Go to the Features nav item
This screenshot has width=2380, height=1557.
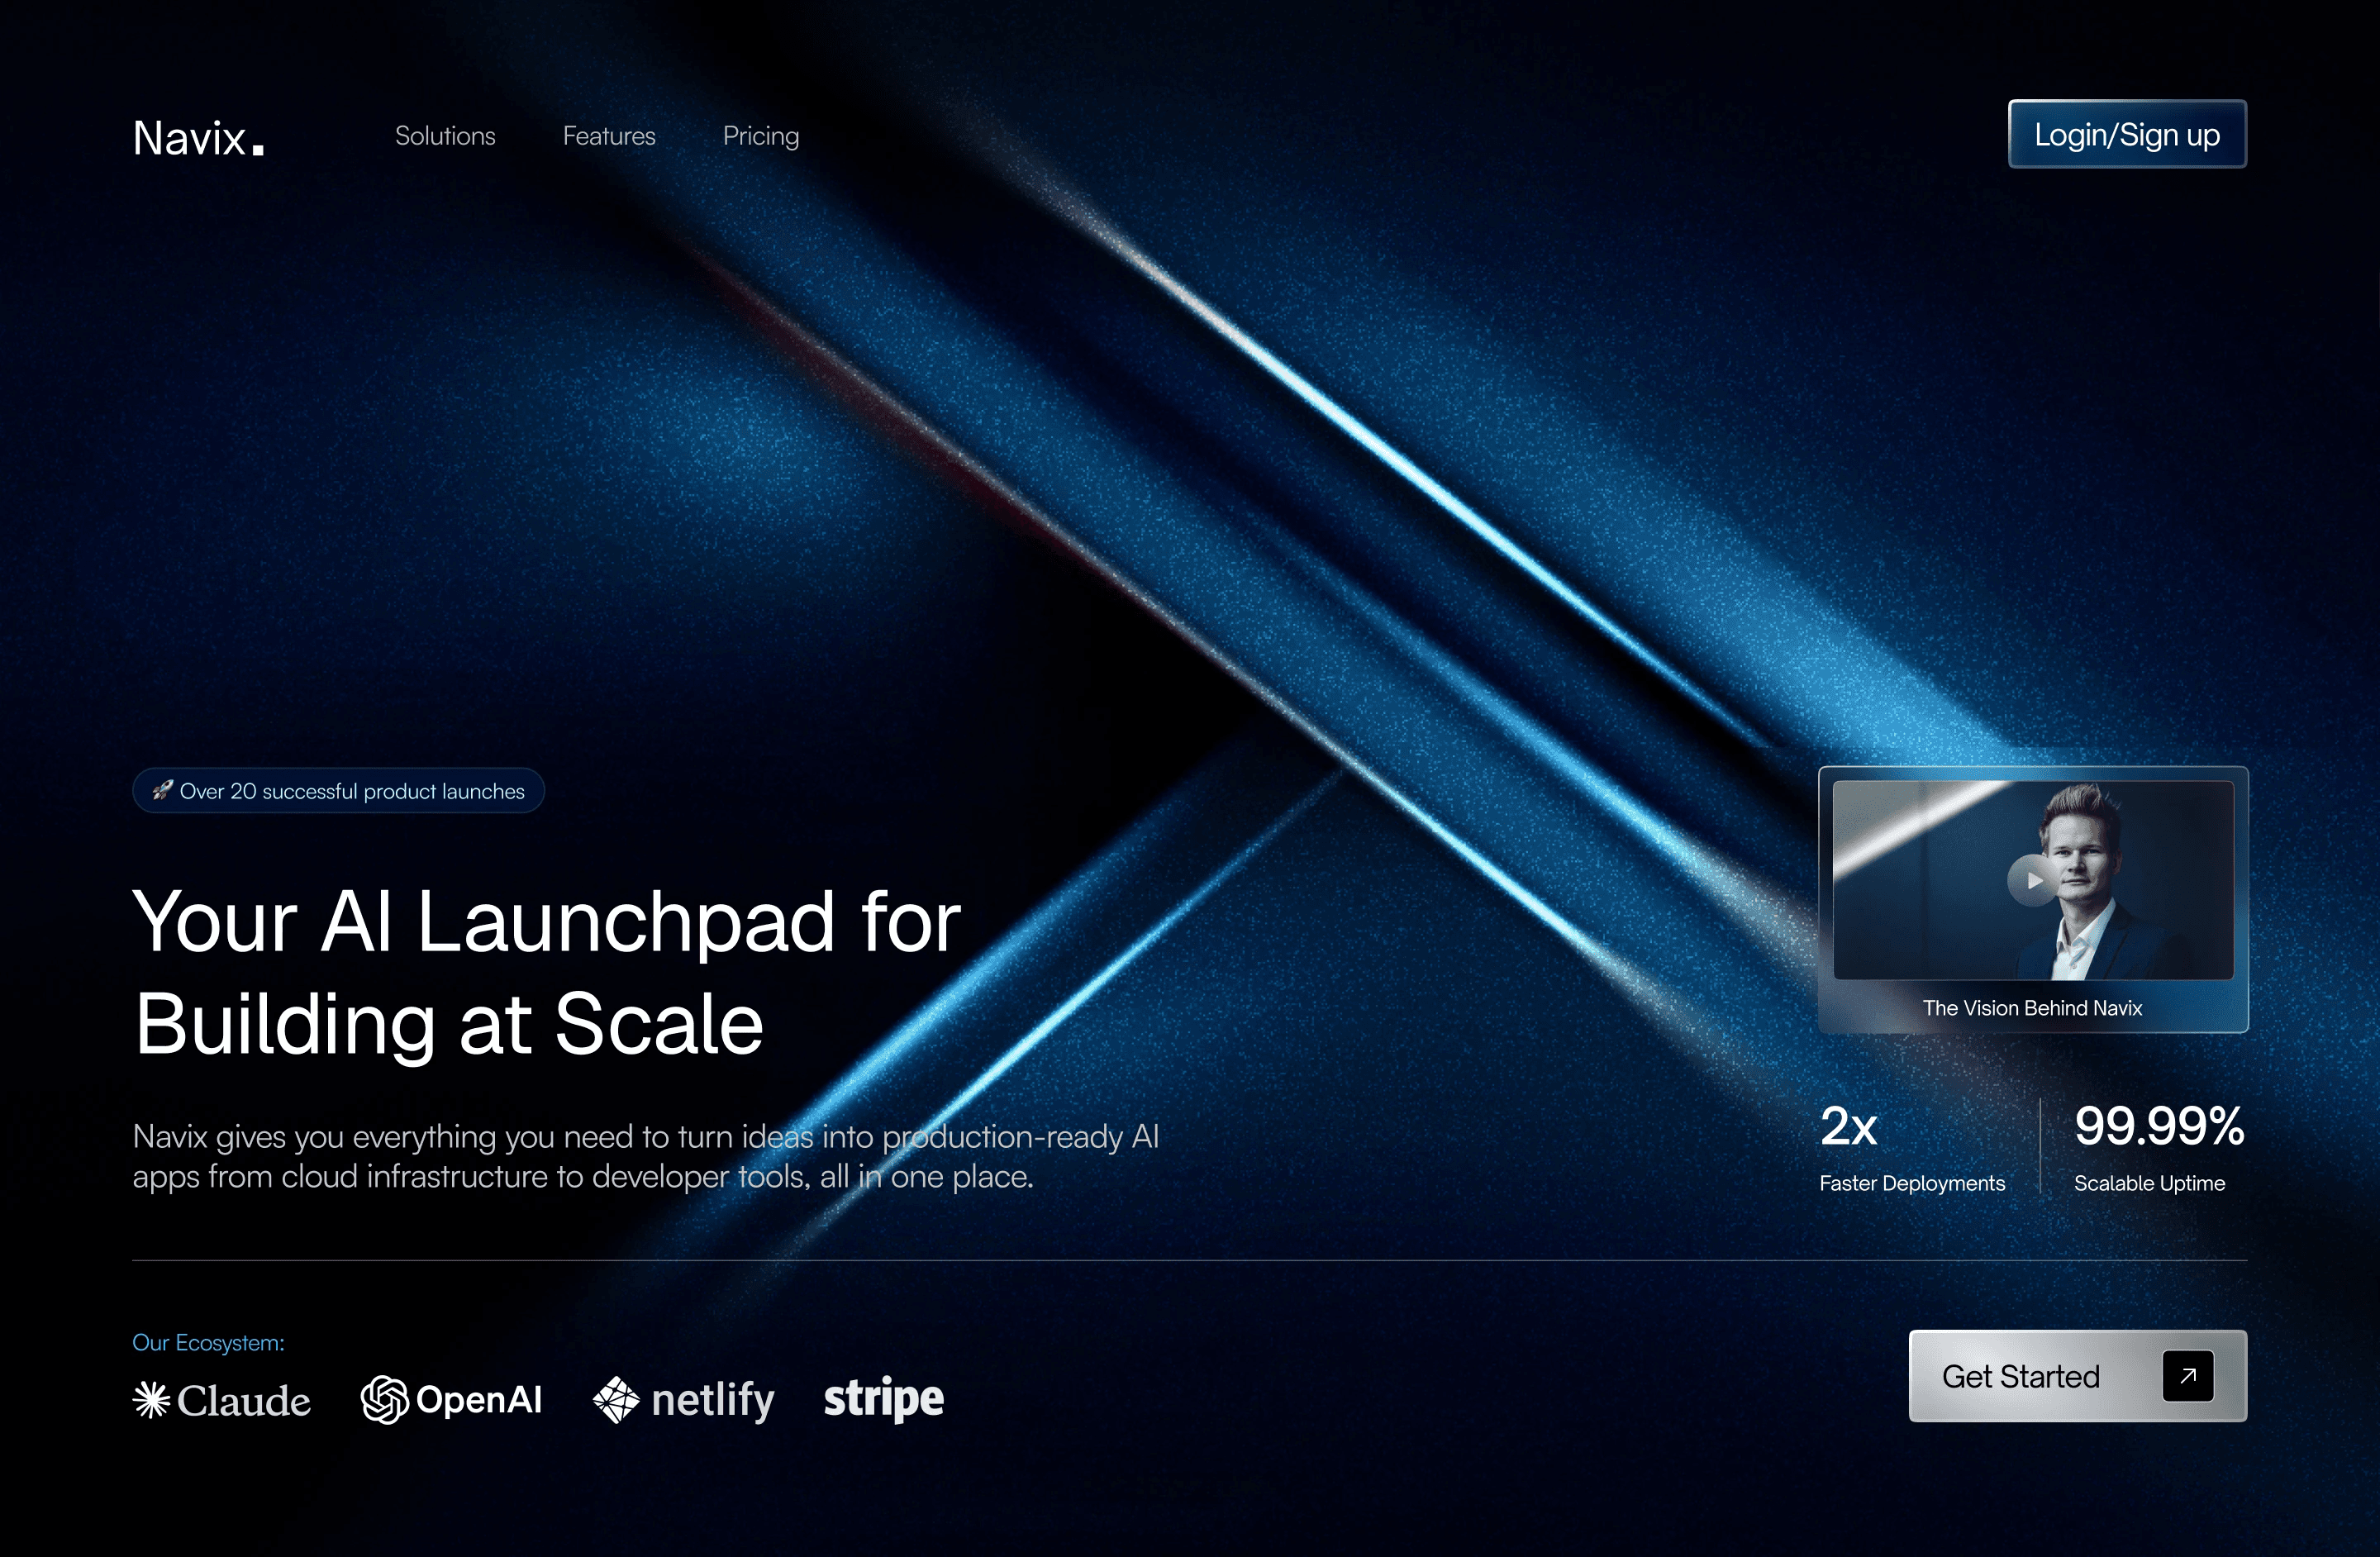609,136
